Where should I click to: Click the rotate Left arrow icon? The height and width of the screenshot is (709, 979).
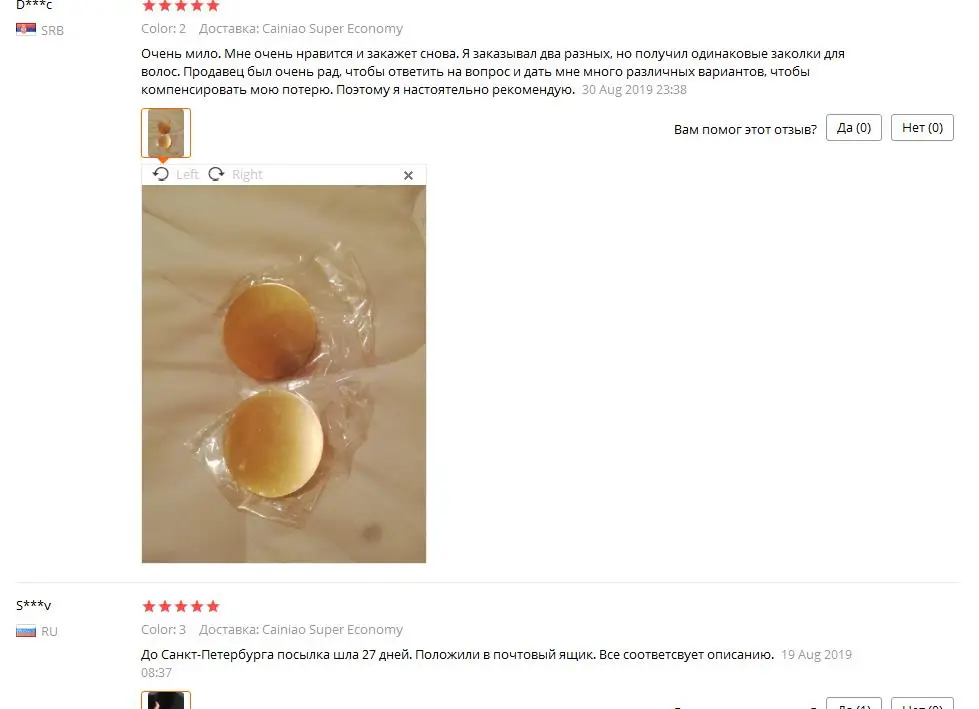(160, 174)
